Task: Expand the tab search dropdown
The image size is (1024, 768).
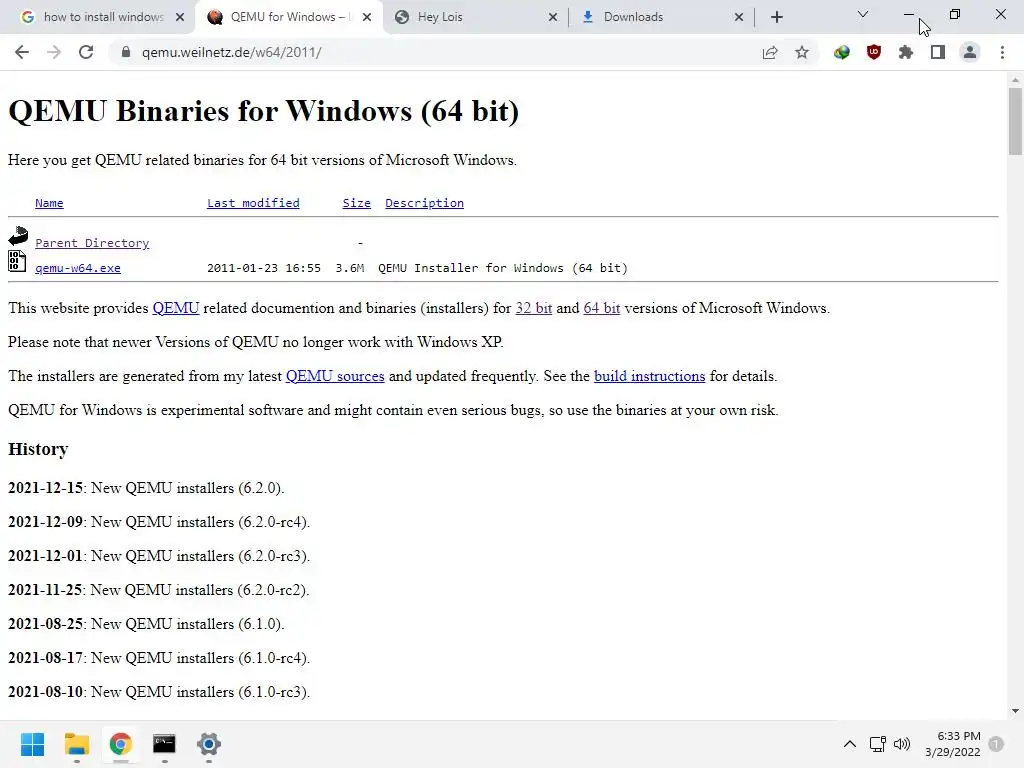Action: [x=863, y=14]
